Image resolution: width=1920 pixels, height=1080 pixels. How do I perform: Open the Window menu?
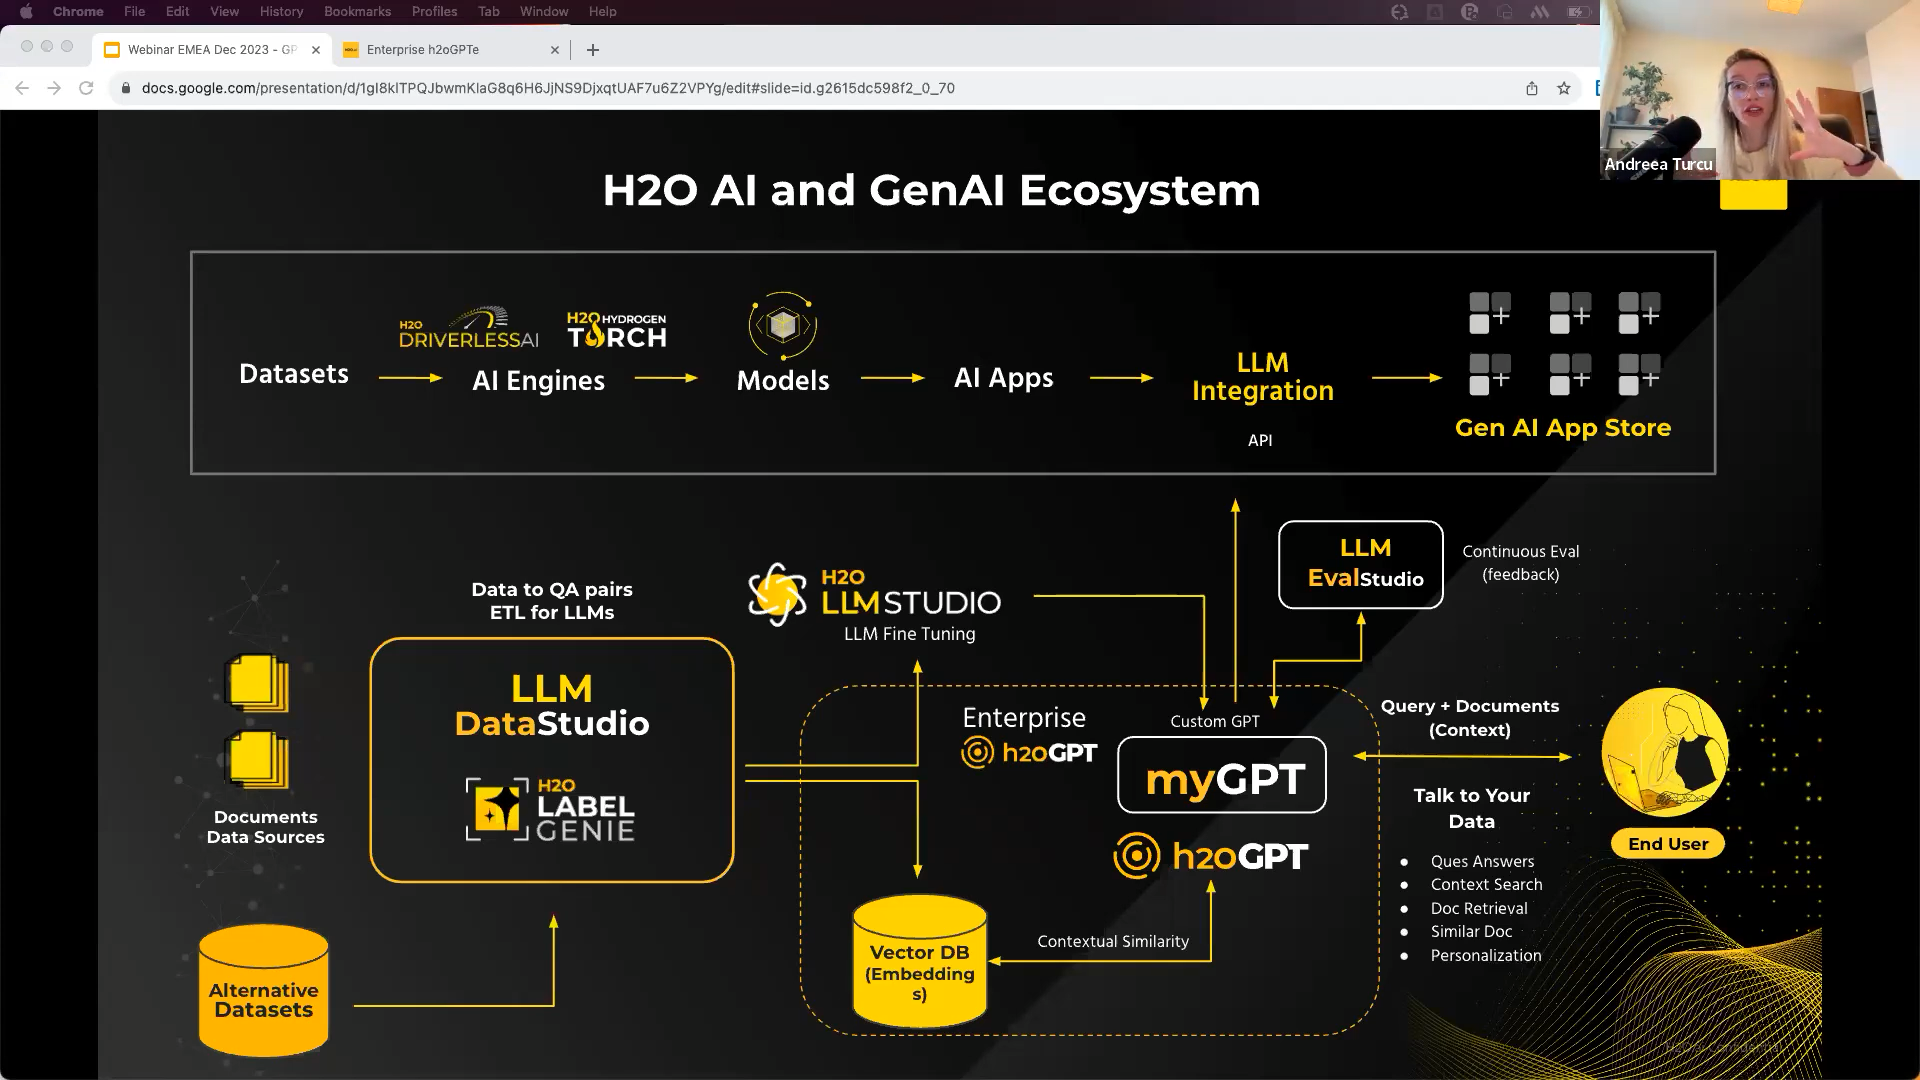tap(544, 12)
